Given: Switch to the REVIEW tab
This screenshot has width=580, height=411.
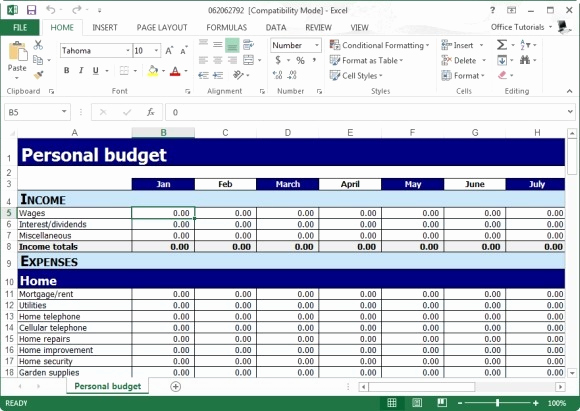Looking at the screenshot, I should pos(318,27).
